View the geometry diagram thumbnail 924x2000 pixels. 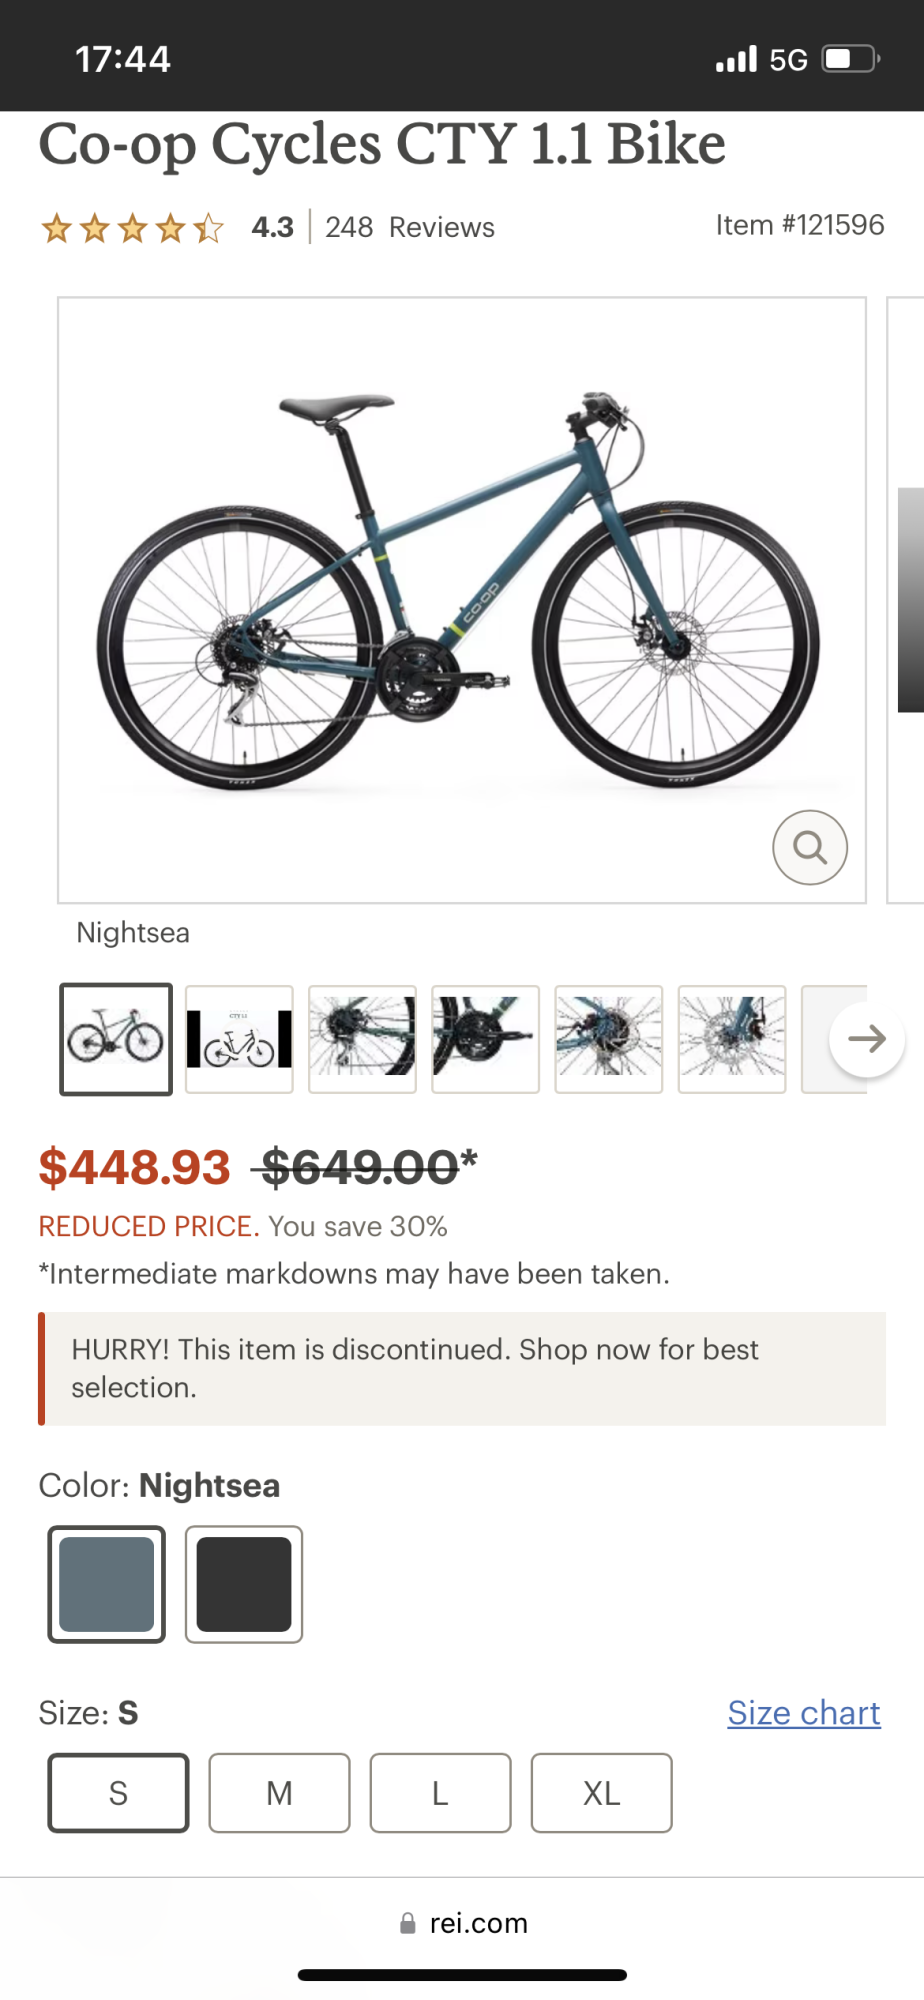(239, 1039)
